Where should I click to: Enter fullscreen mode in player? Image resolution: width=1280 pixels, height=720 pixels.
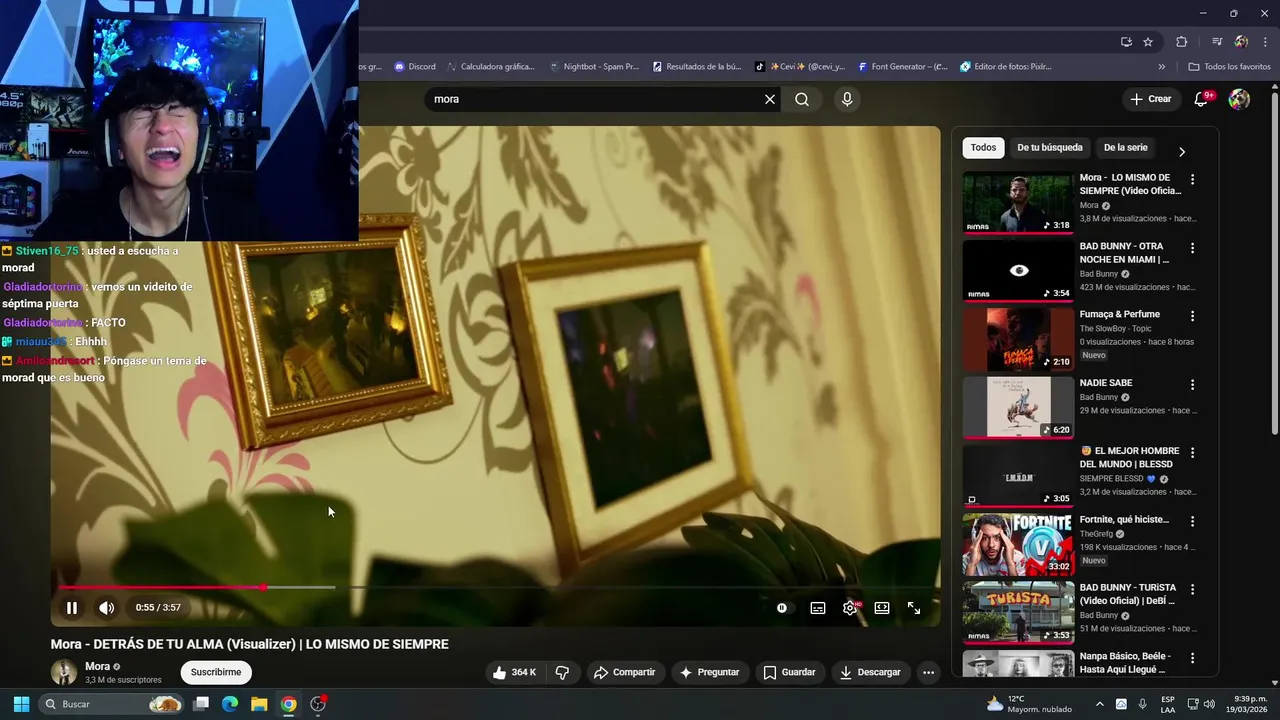point(914,608)
